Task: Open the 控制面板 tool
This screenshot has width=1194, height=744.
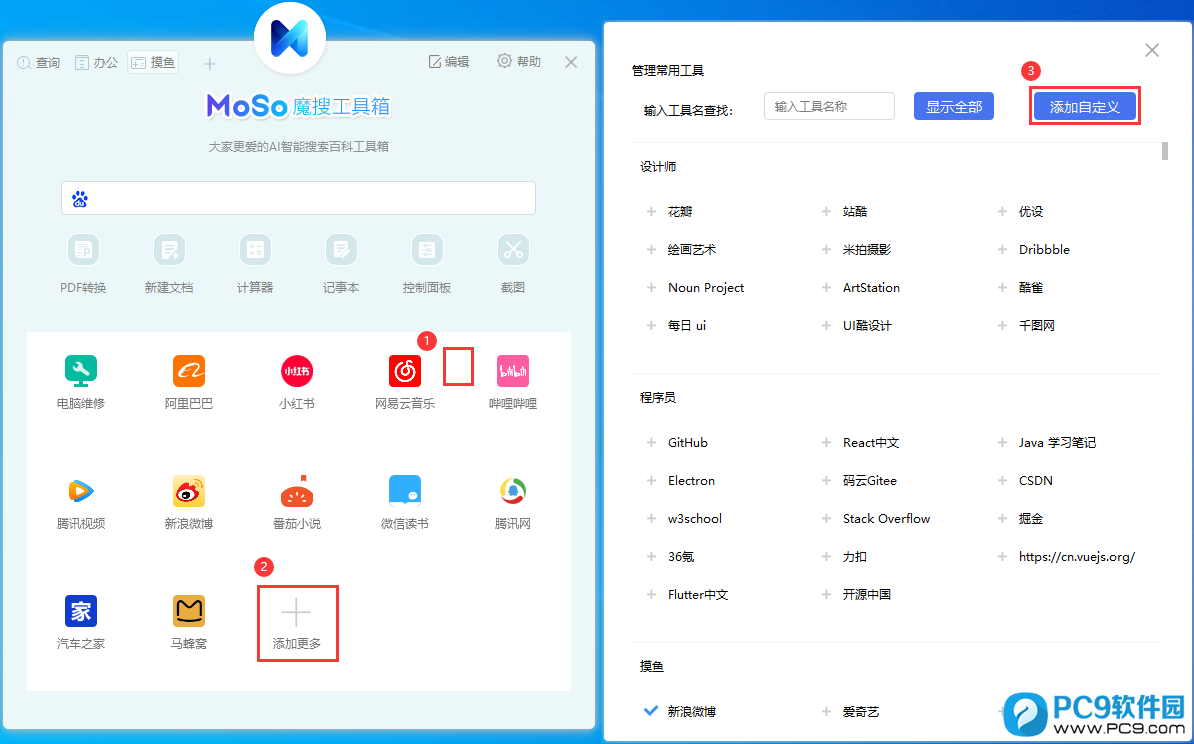Action: 427,250
